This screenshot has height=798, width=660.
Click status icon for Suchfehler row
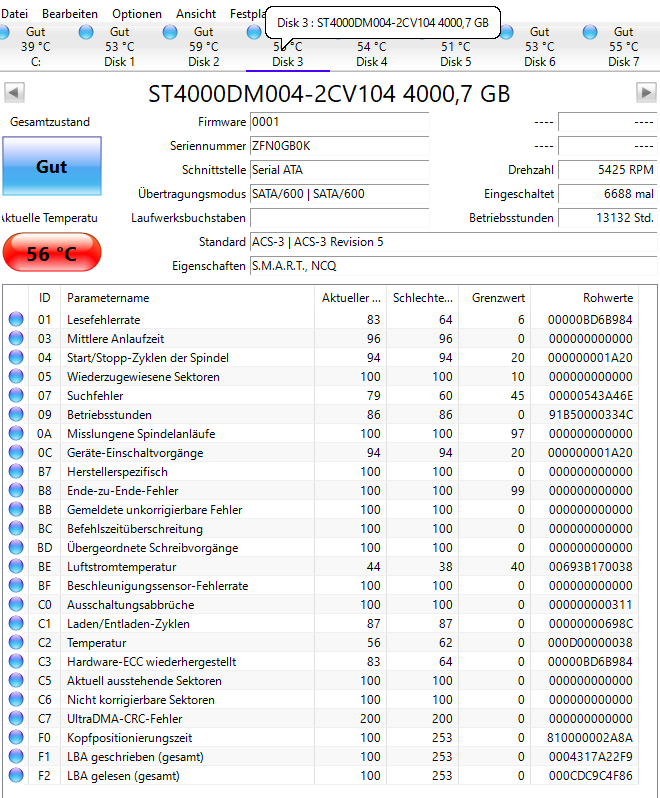16,395
